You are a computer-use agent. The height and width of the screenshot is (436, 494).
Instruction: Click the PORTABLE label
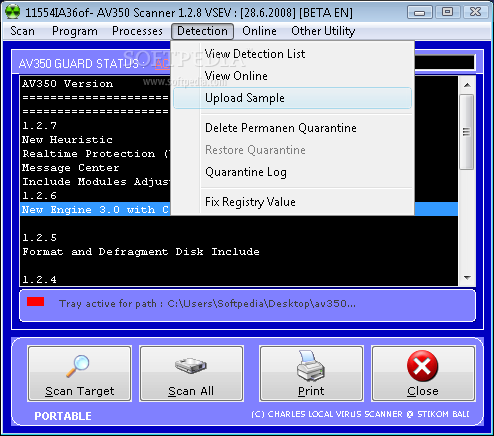pyautogui.click(x=63, y=416)
